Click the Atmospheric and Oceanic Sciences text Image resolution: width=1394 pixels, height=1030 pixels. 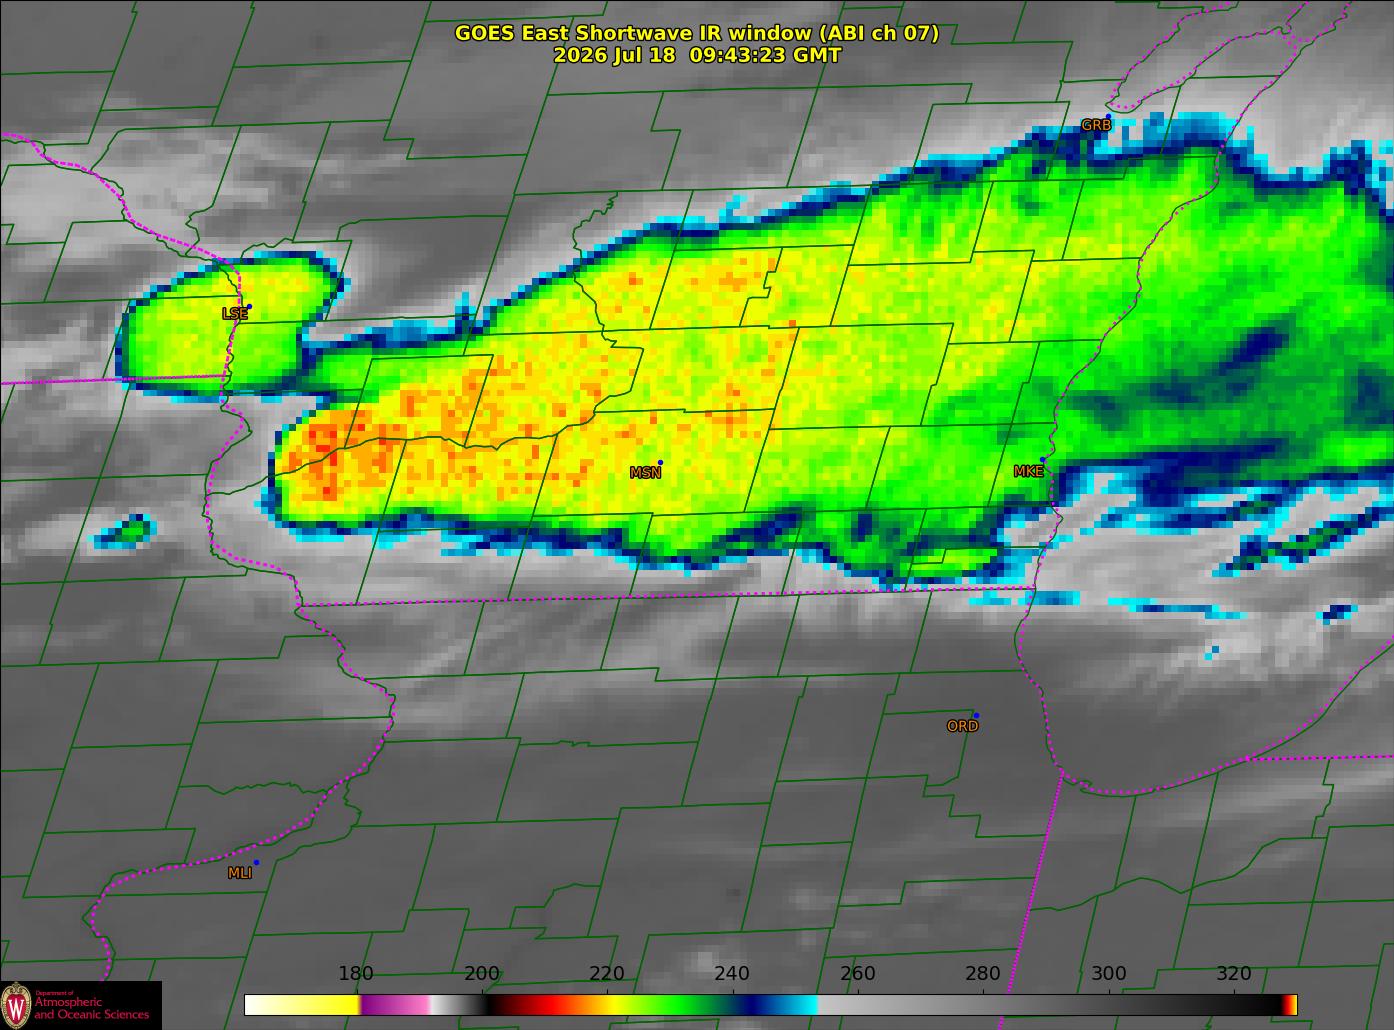[x=91, y=1008]
